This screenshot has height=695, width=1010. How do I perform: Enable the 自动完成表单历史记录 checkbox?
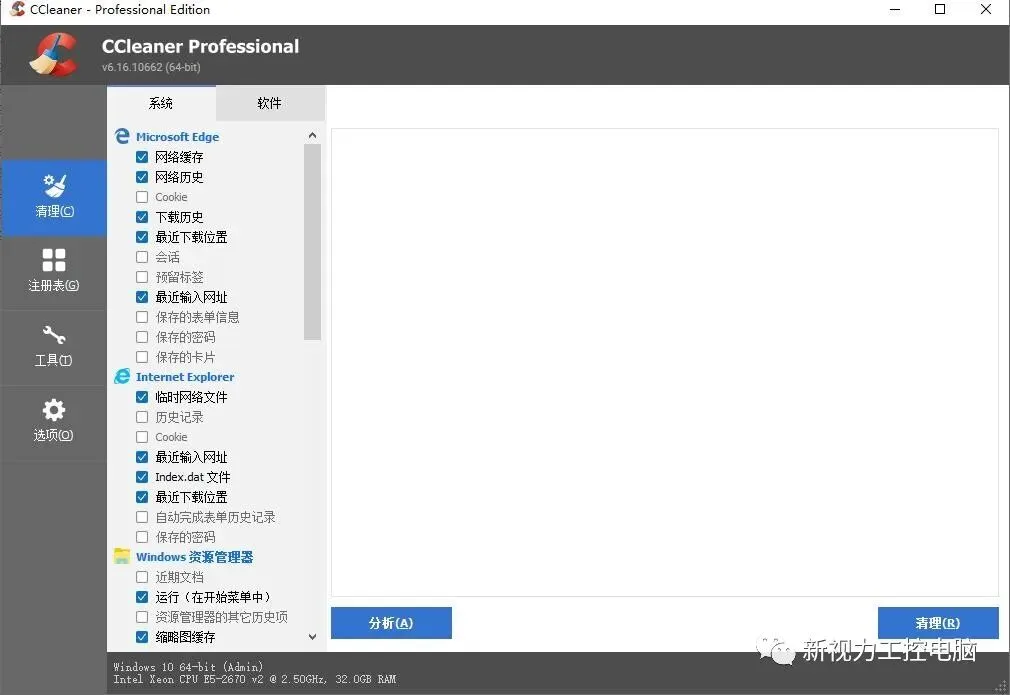point(142,517)
